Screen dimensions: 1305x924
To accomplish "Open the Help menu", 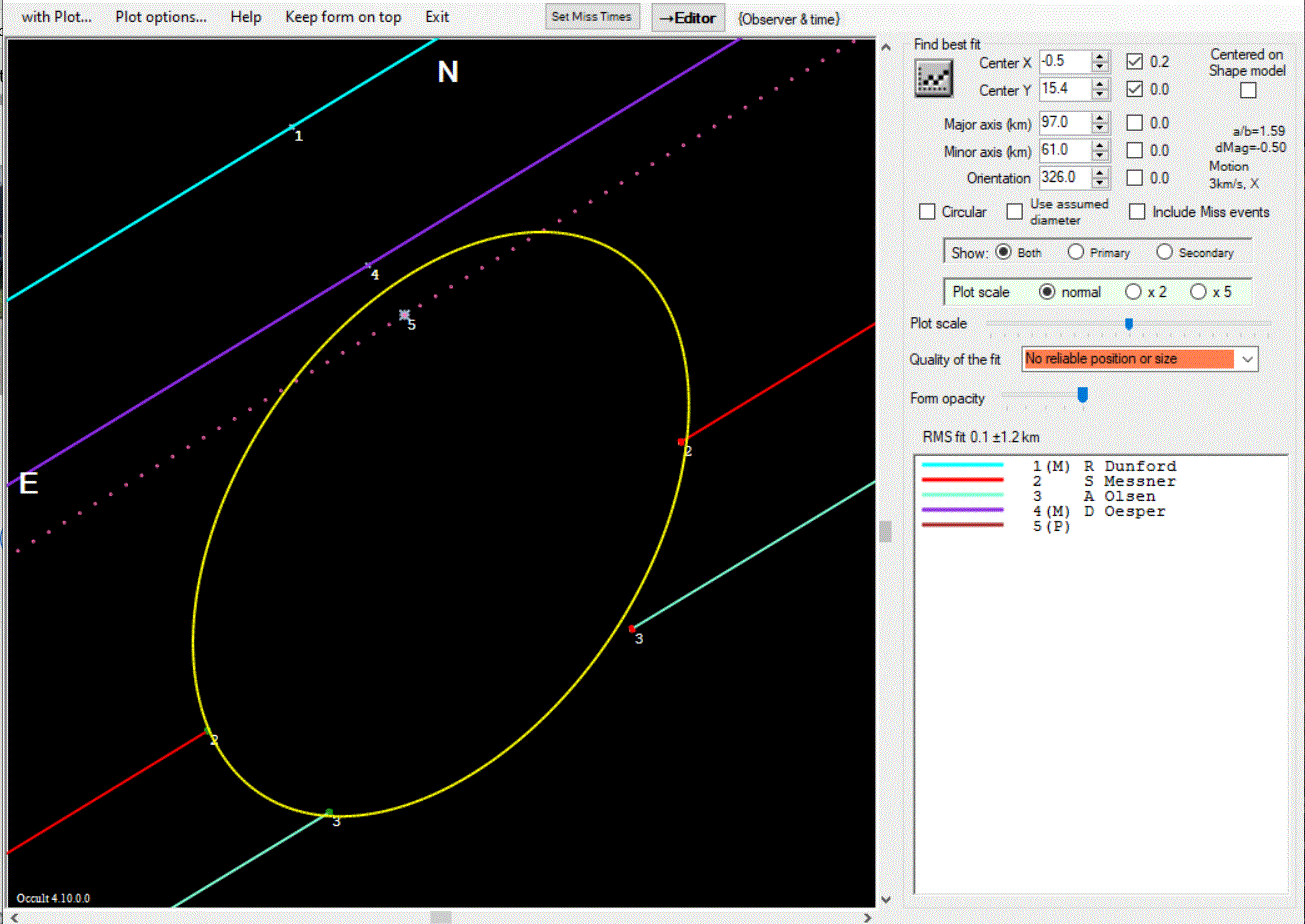I will coord(245,17).
